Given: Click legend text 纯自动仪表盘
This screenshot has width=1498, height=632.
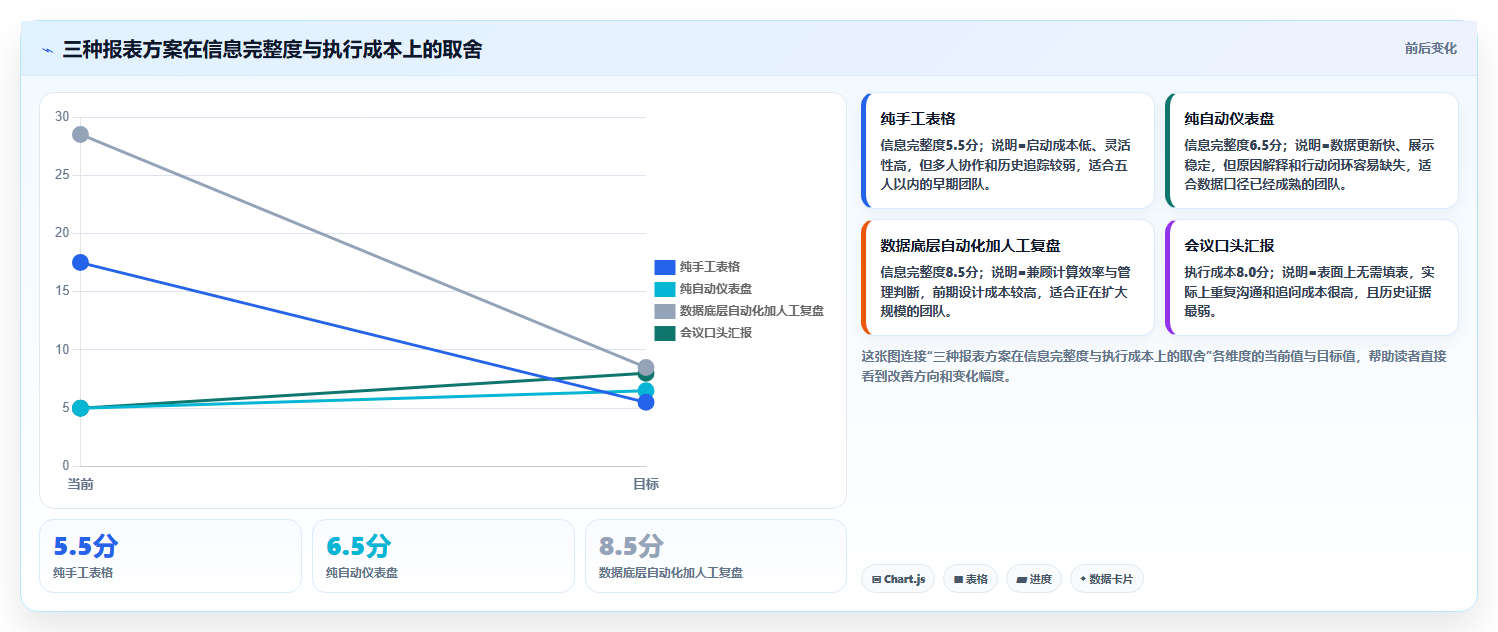Looking at the screenshot, I should tap(716, 289).
